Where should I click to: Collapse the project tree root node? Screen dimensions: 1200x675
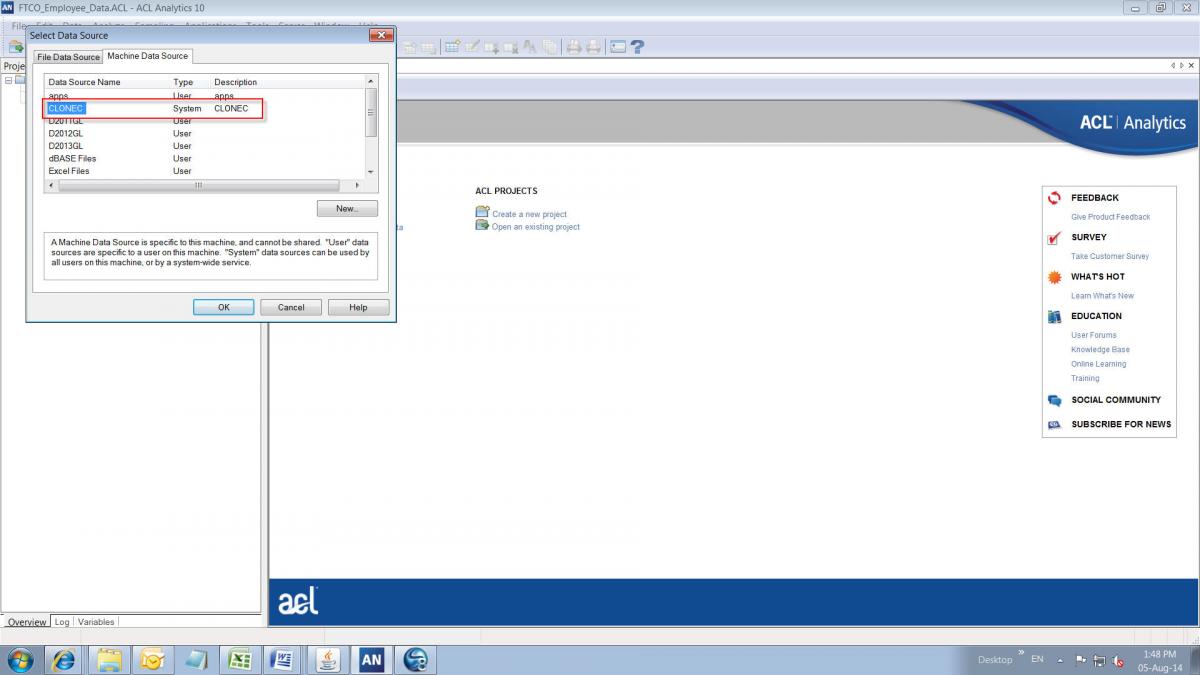tap(9, 80)
